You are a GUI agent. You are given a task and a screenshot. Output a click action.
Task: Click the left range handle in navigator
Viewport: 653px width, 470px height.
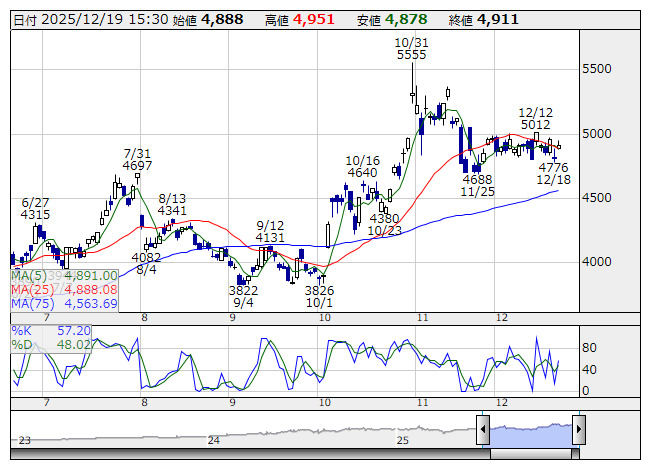[x=483, y=430]
